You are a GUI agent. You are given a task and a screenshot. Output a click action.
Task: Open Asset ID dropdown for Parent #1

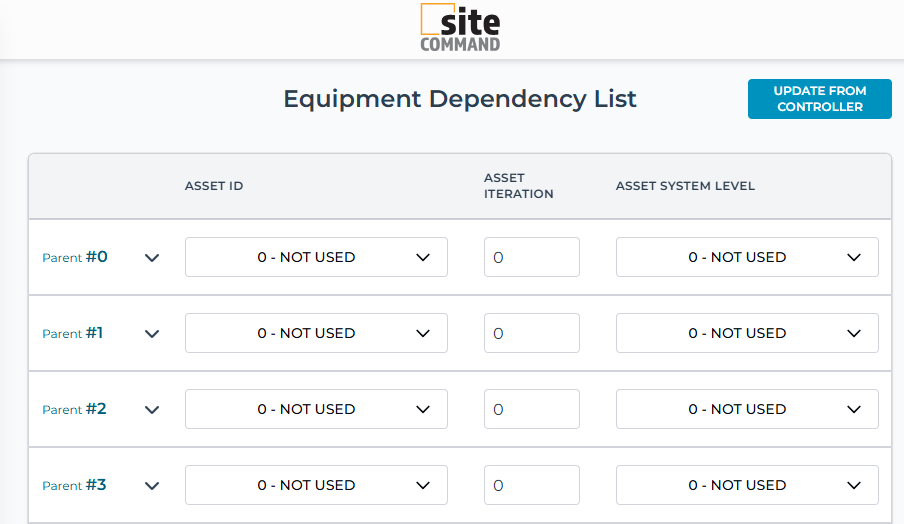[316, 333]
